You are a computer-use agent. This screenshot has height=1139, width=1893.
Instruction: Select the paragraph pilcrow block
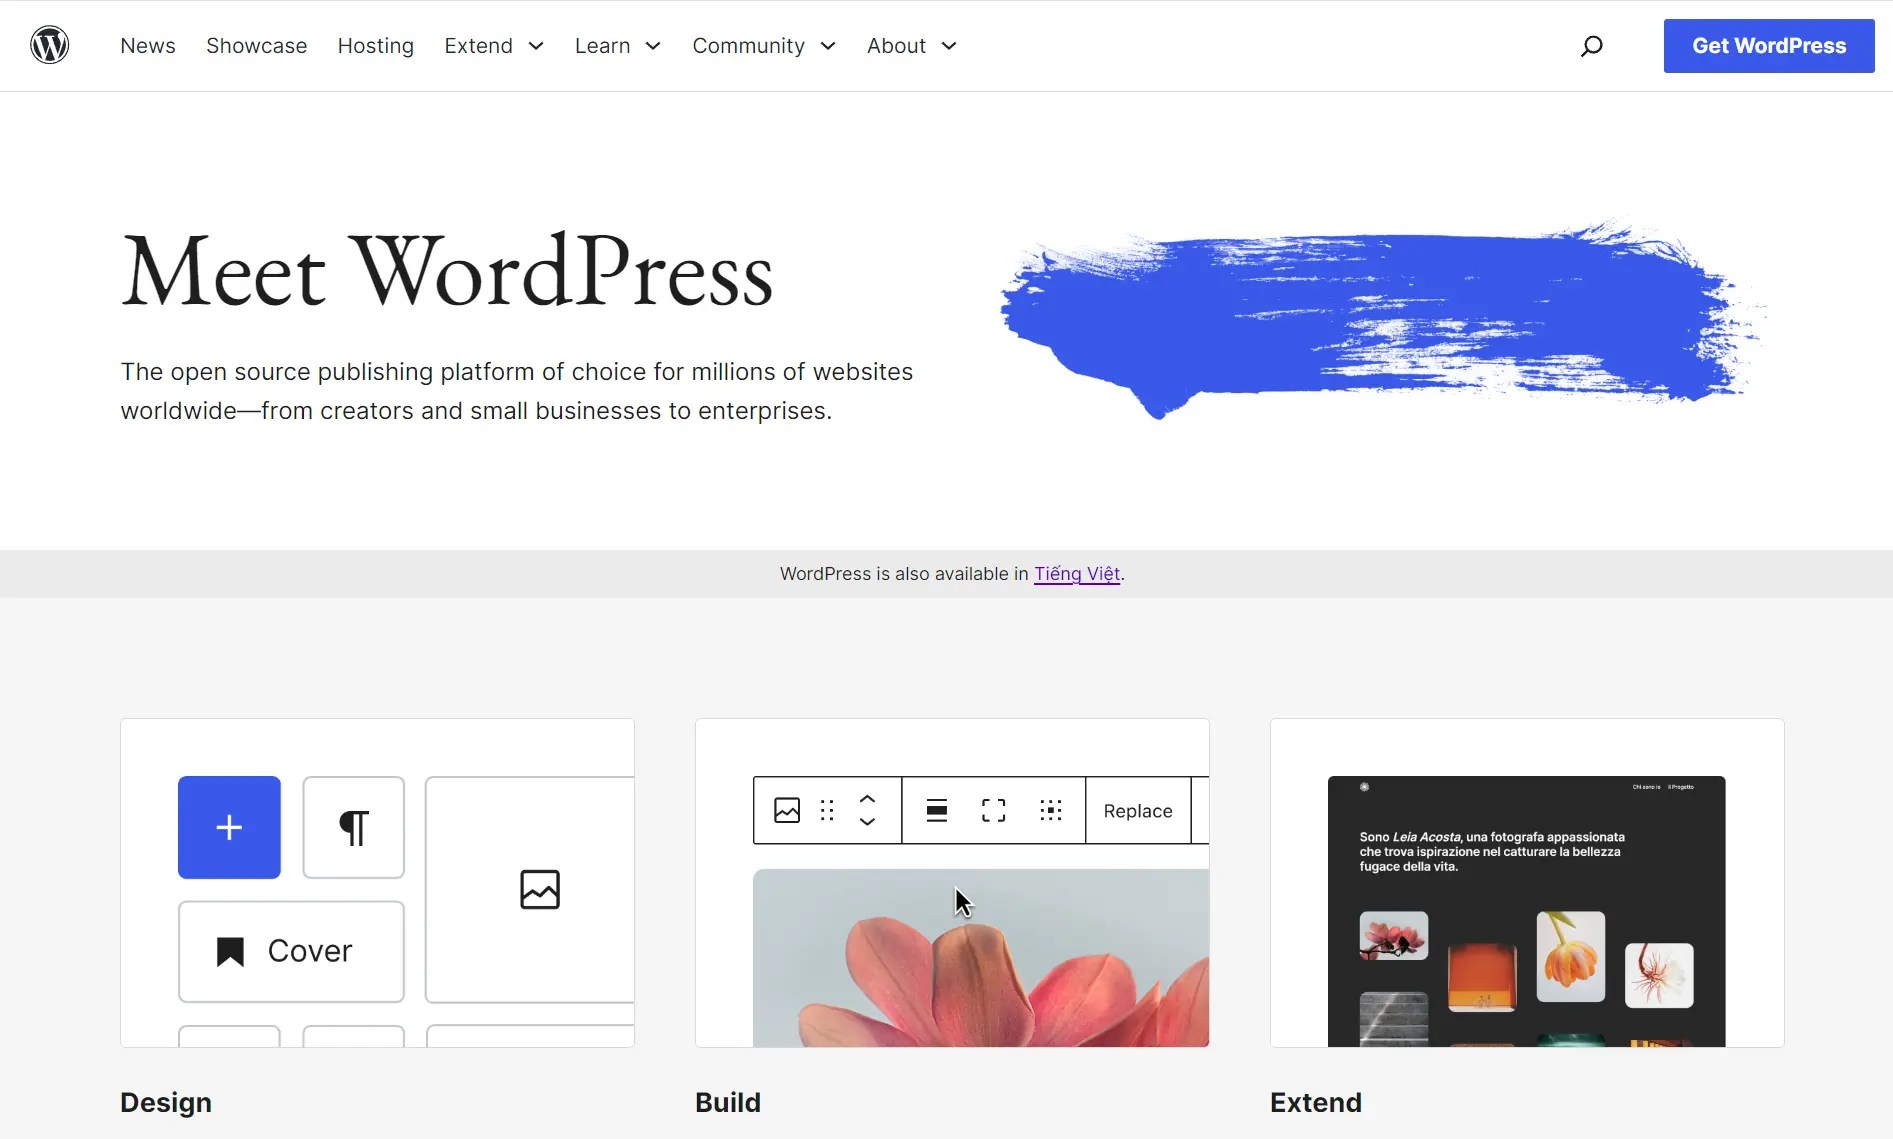(354, 827)
